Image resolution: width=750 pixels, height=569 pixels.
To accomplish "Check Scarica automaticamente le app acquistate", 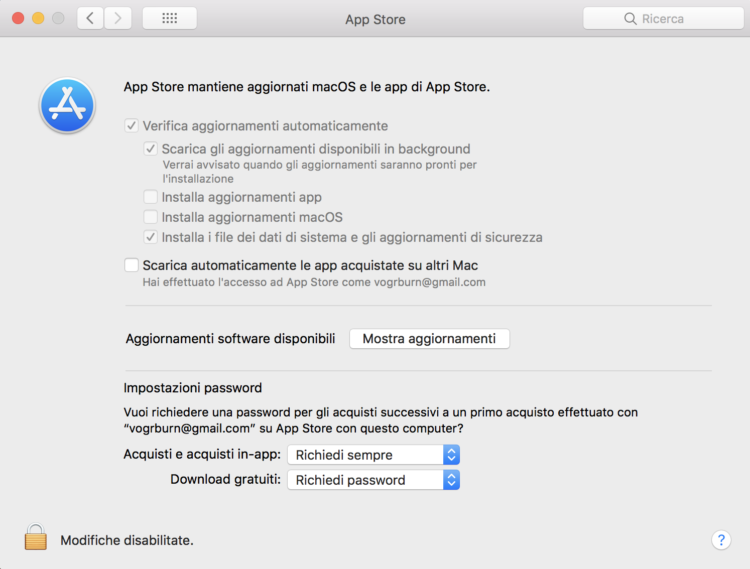I will point(131,265).
